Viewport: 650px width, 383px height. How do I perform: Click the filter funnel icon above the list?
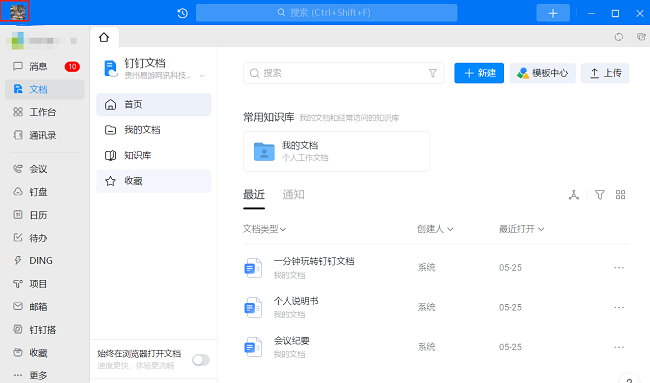pos(599,195)
